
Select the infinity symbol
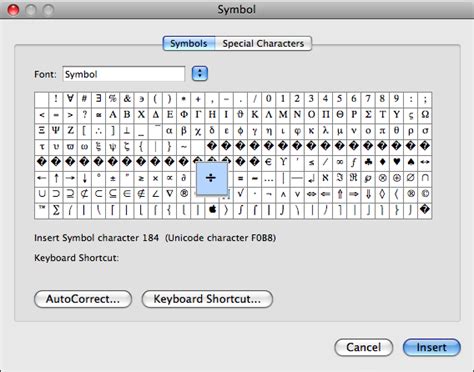340,162
